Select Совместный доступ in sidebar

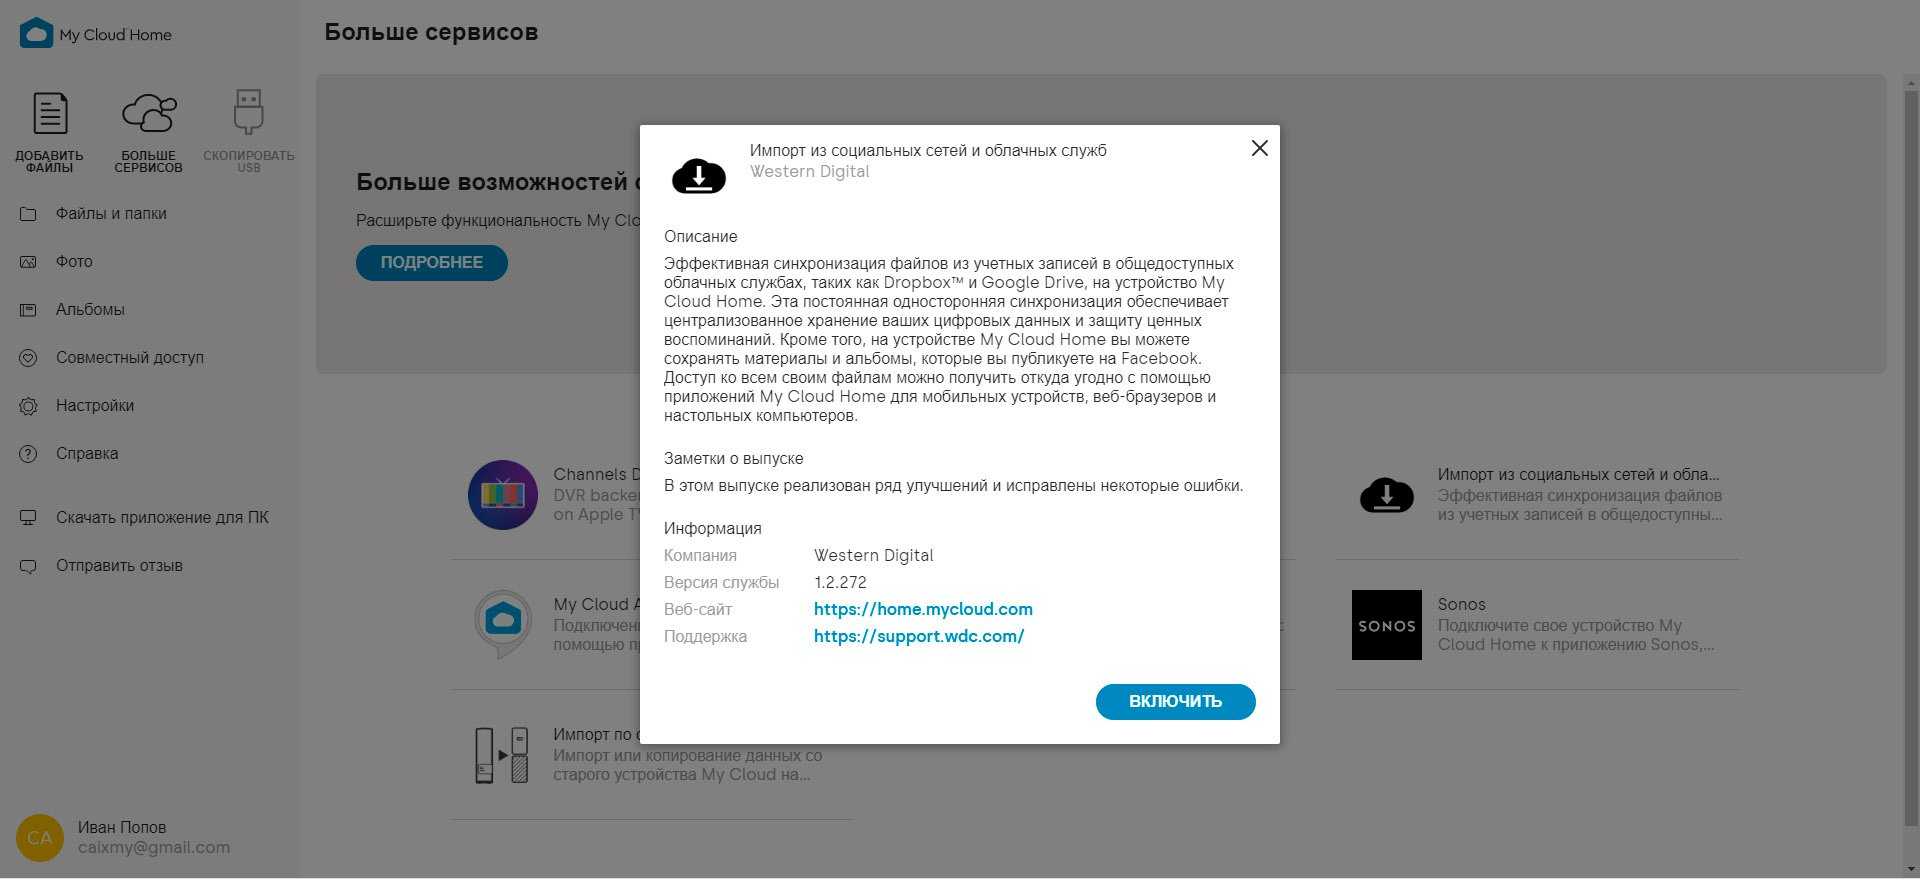coord(130,358)
